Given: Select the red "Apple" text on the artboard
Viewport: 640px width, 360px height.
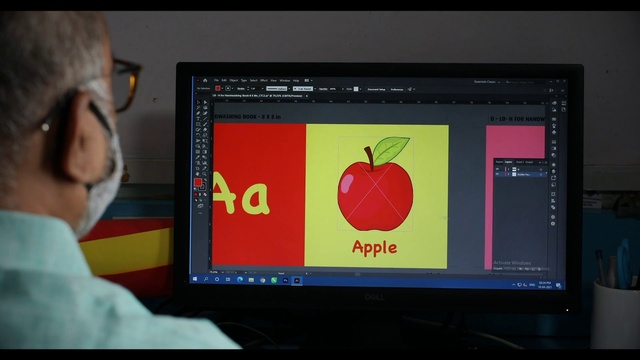Looking at the screenshot, I should click(375, 248).
